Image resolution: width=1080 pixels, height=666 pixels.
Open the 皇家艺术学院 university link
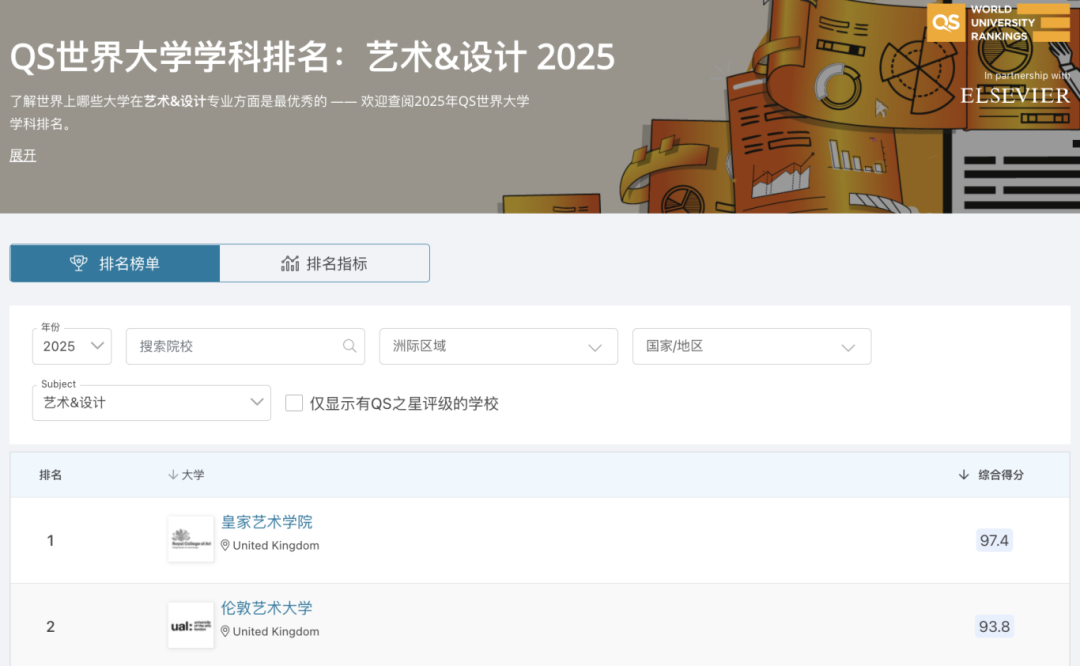(x=267, y=522)
